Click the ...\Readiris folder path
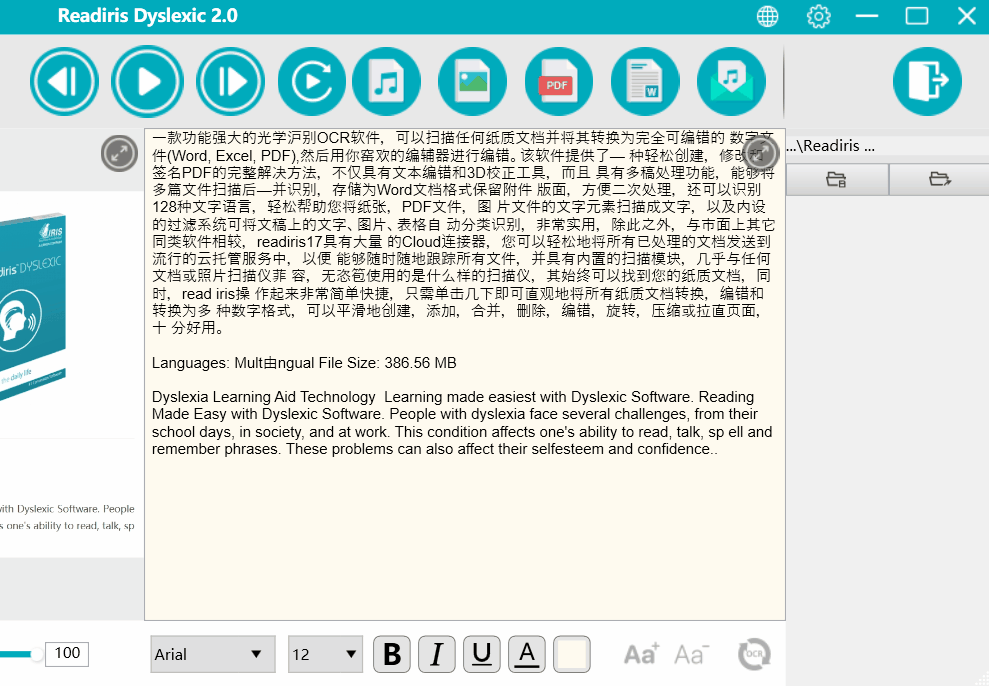 (830, 146)
